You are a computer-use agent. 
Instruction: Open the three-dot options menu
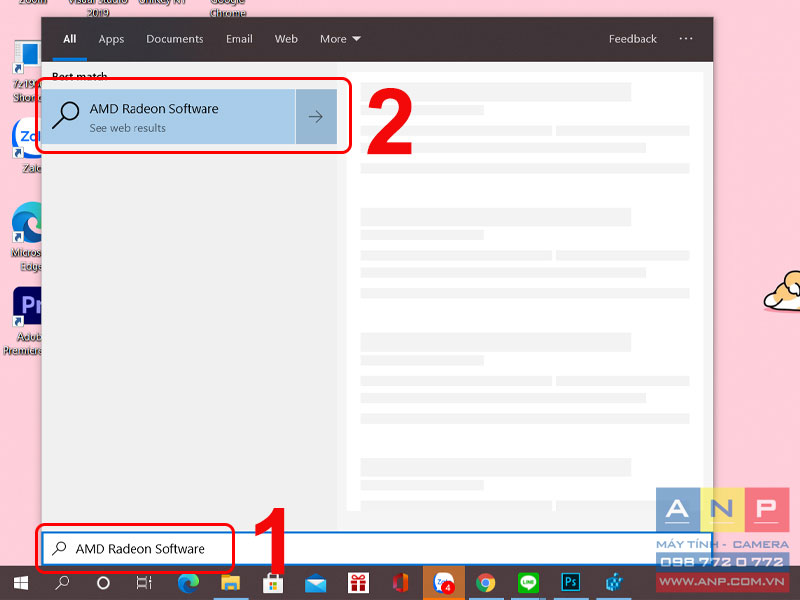coord(686,39)
